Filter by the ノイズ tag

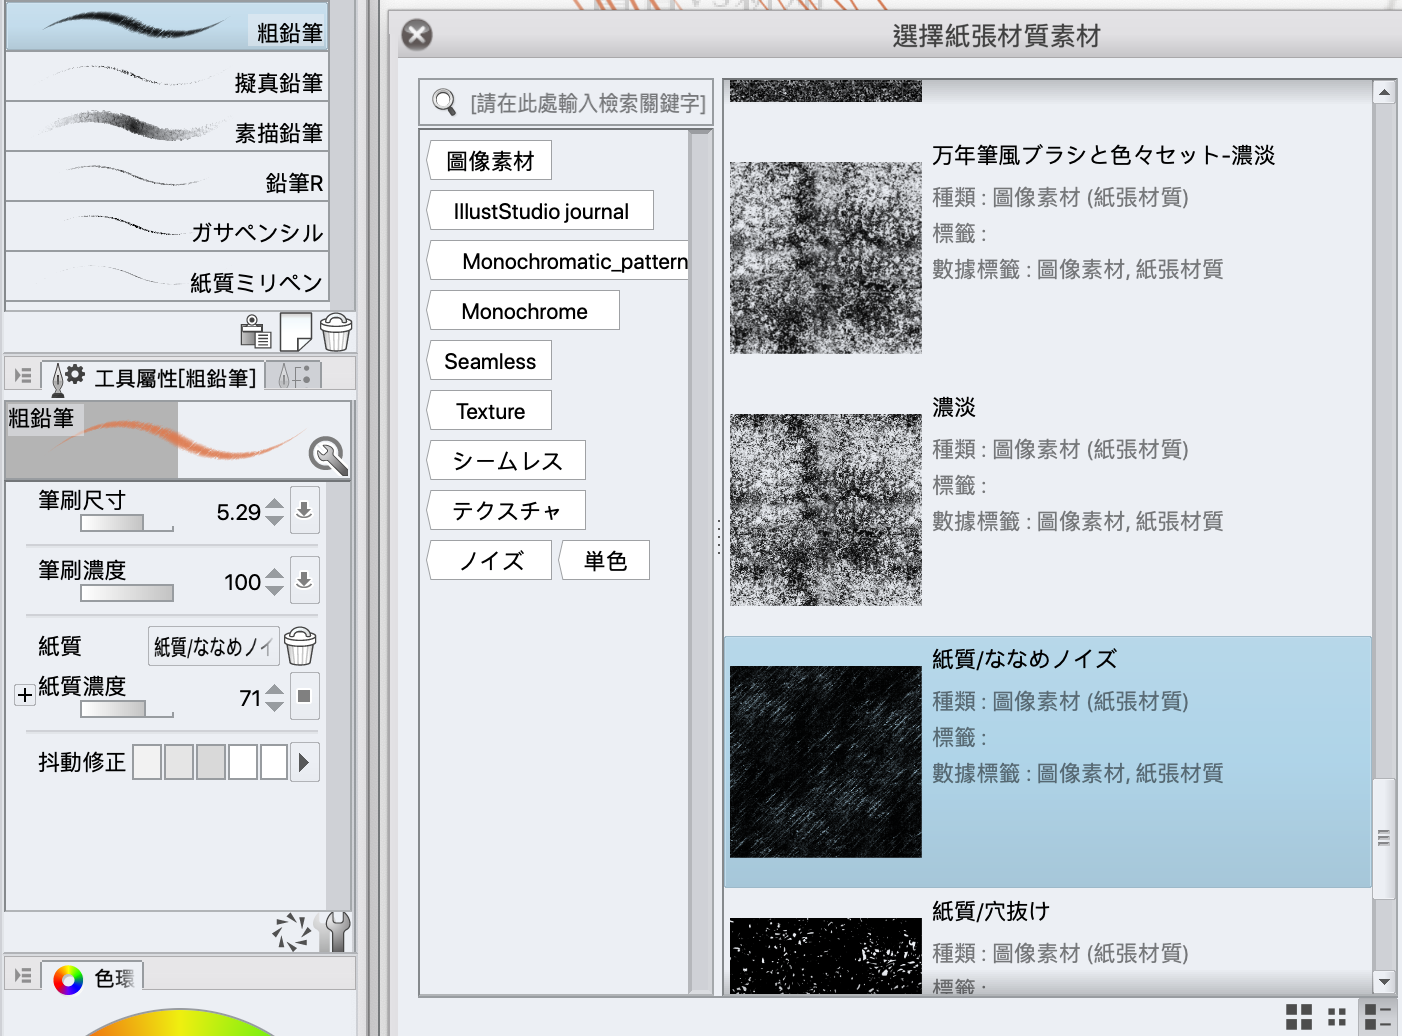[490, 561]
